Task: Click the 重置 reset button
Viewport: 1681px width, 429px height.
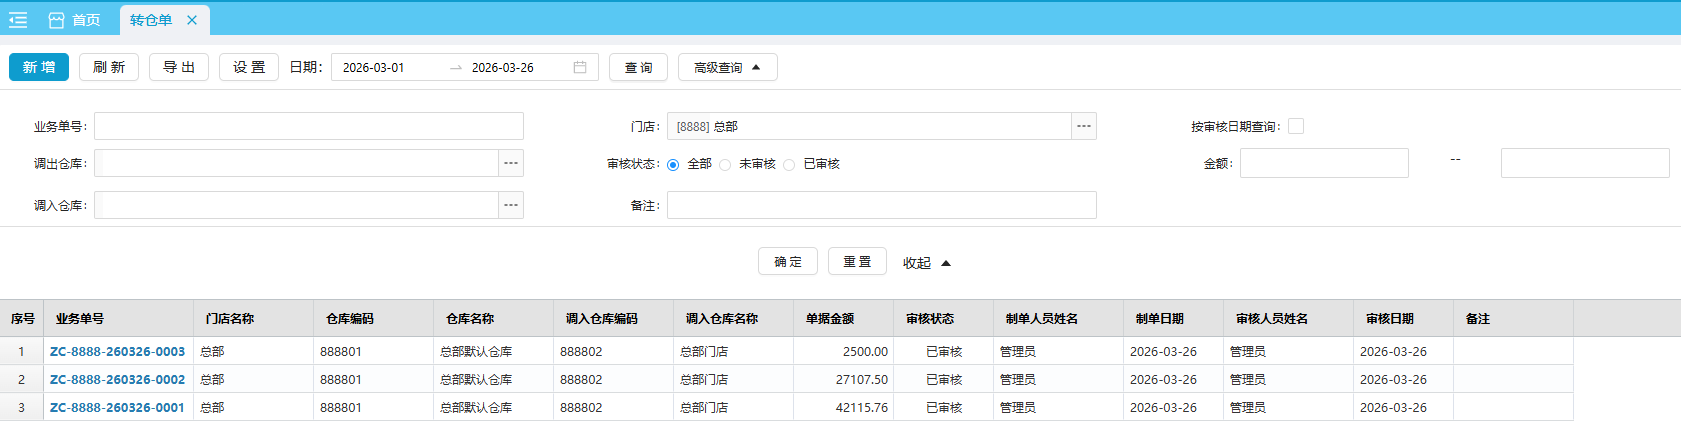Action: 857,262
